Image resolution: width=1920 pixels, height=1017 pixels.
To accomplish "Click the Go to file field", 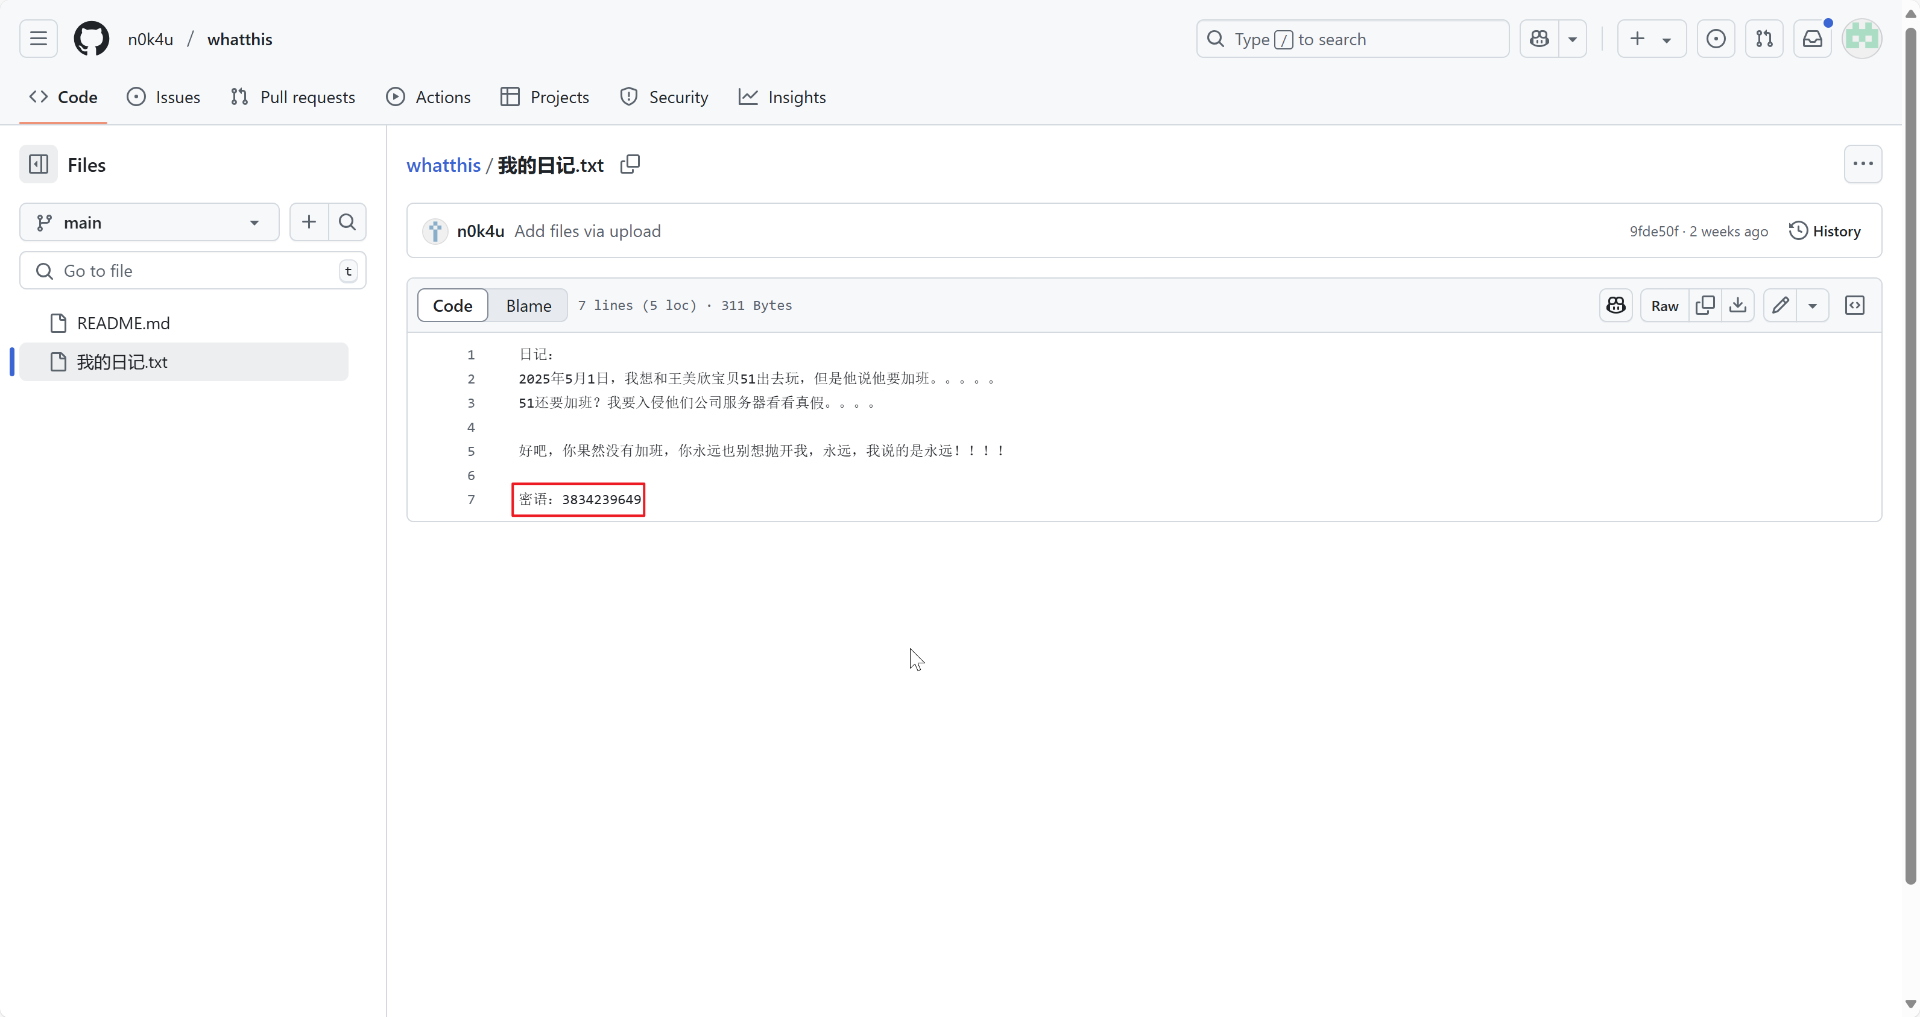I will 193,271.
